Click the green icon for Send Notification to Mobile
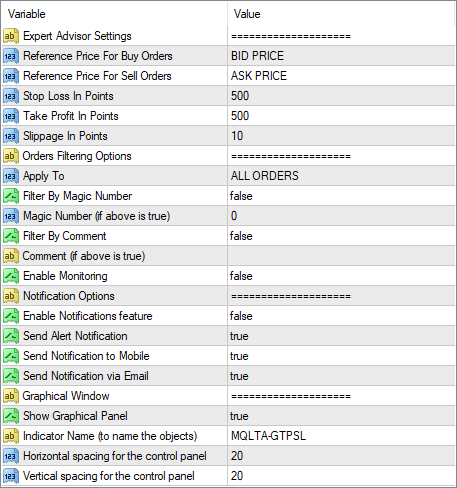457x488 pixels. [x=11, y=356]
